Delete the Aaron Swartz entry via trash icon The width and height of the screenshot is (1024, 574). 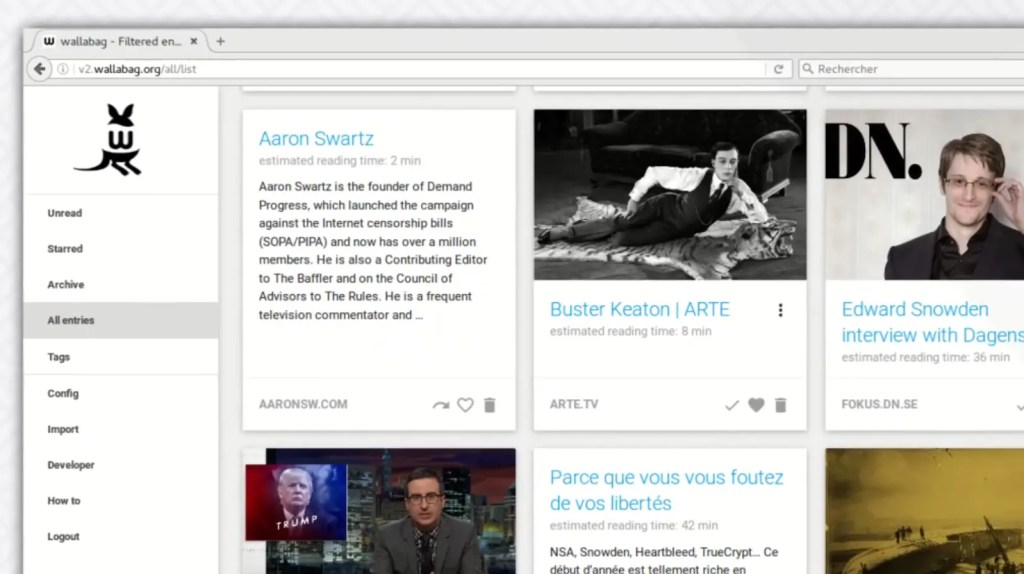click(489, 405)
